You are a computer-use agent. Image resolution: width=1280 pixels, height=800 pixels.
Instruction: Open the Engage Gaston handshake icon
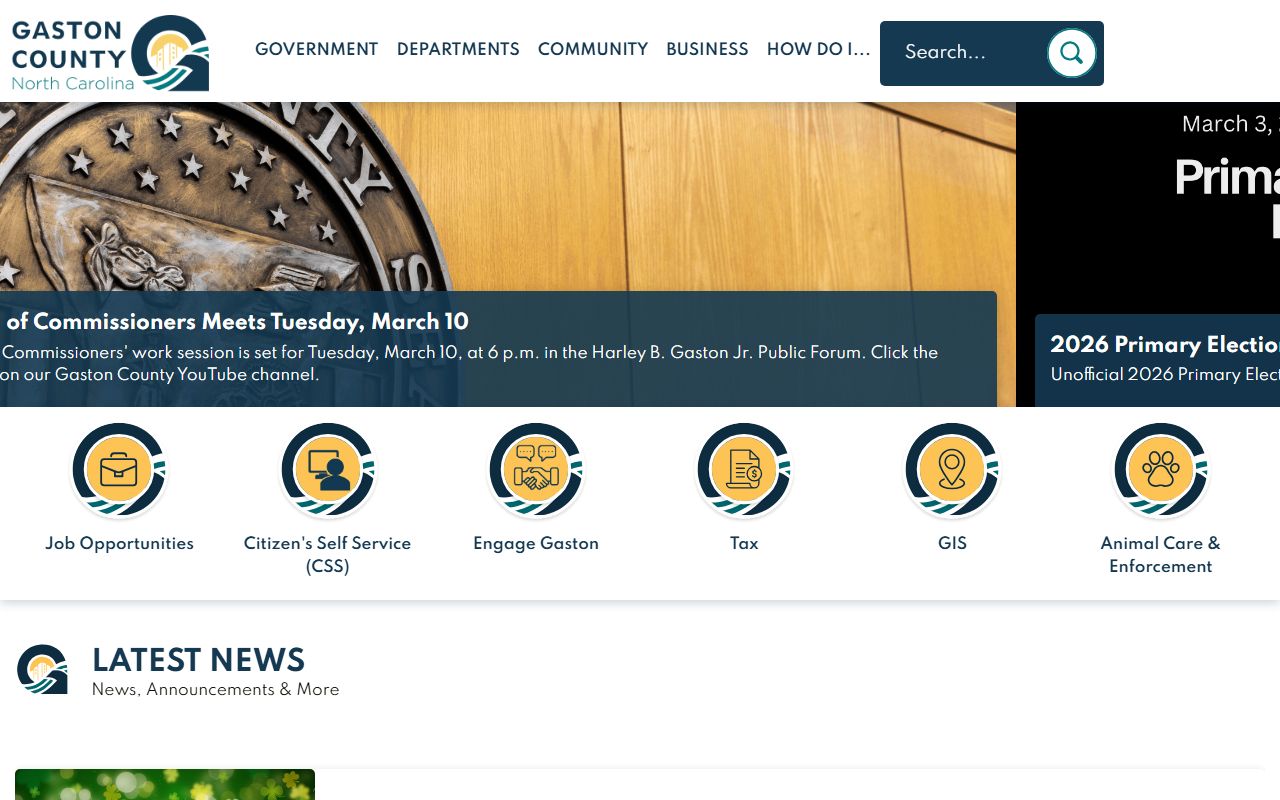point(536,470)
